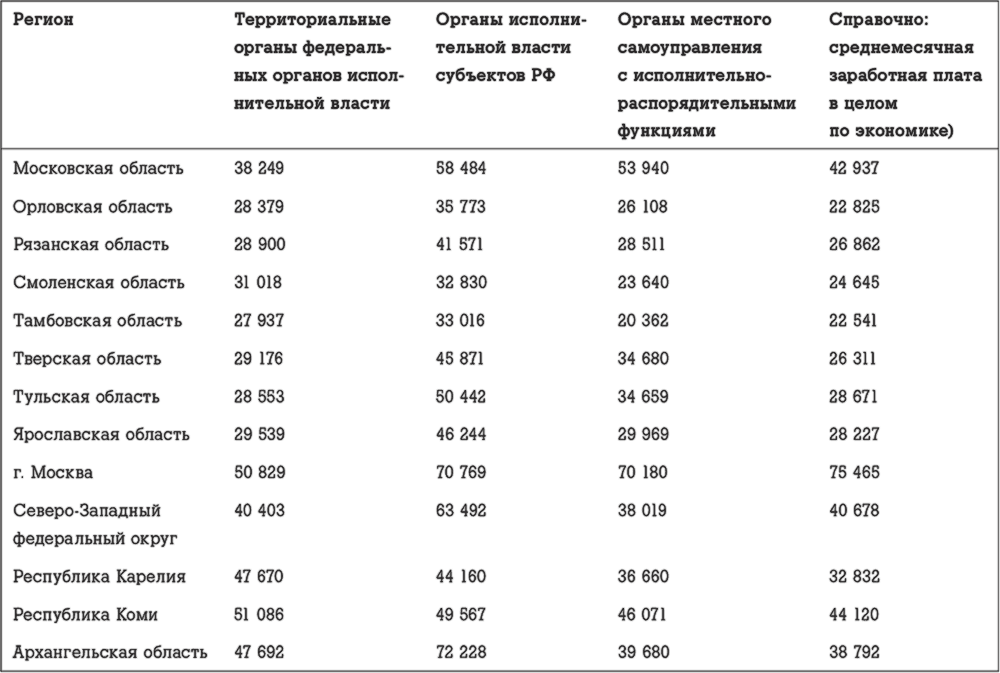
Task: Click the value 29 176 for Тверская область
Action: coord(258,359)
